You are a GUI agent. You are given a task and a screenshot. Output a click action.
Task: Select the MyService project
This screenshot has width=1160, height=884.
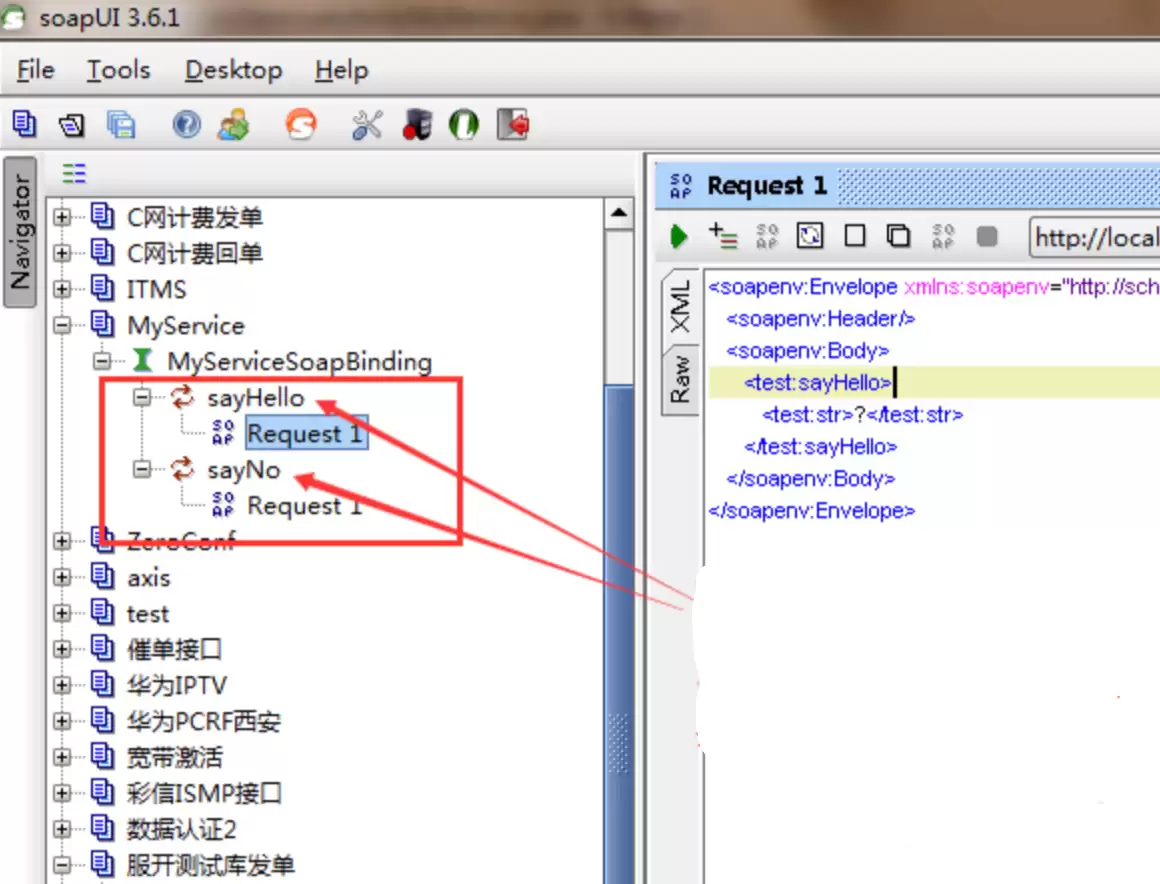(x=185, y=325)
